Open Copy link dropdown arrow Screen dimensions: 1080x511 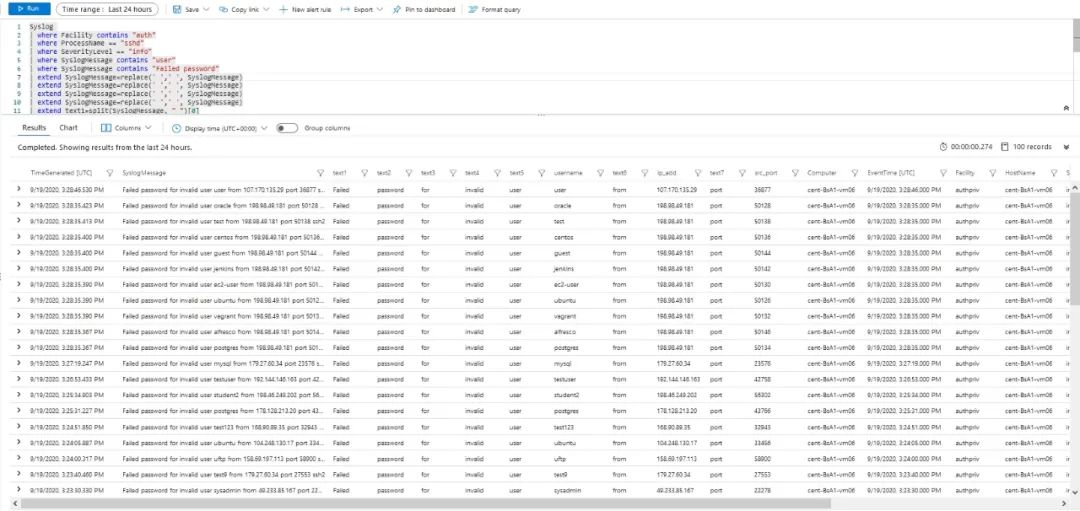265,10
